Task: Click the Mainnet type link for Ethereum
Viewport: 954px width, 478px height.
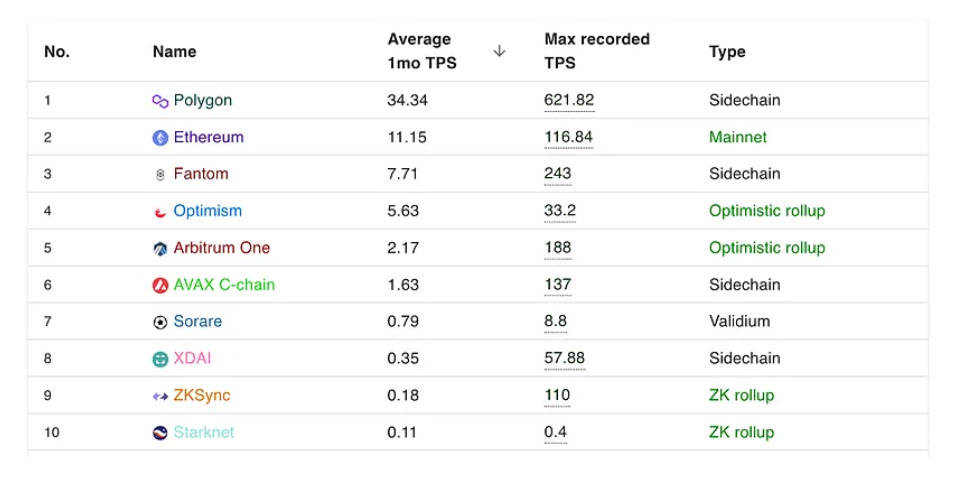Action: (738, 138)
